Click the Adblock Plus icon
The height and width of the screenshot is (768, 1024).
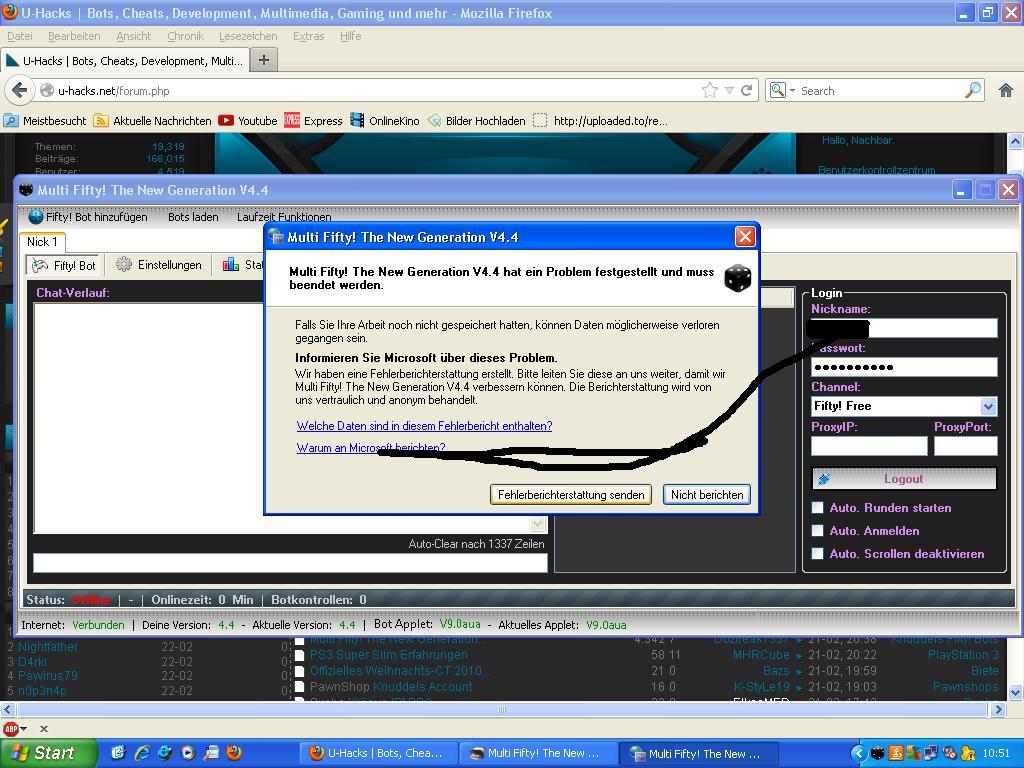point(11,729)
